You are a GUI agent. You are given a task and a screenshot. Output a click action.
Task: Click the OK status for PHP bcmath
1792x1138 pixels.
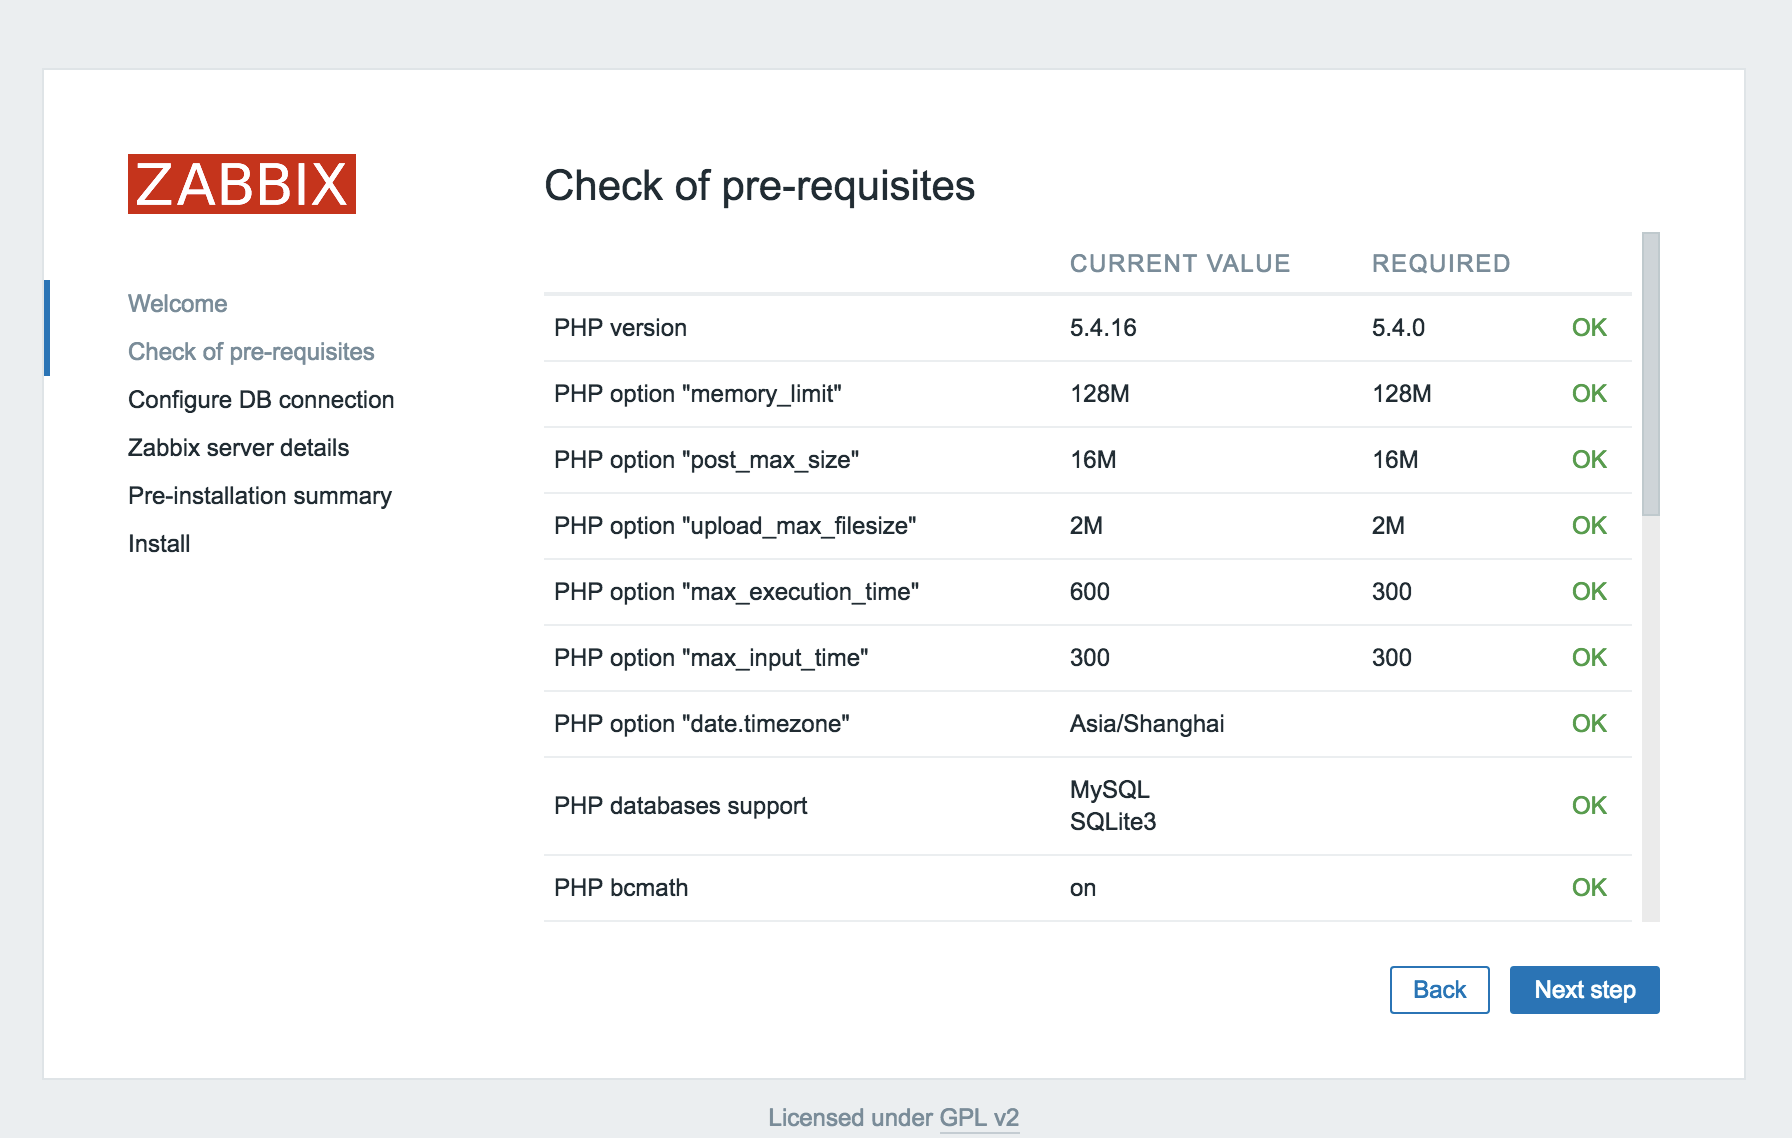click(1589, 888)
